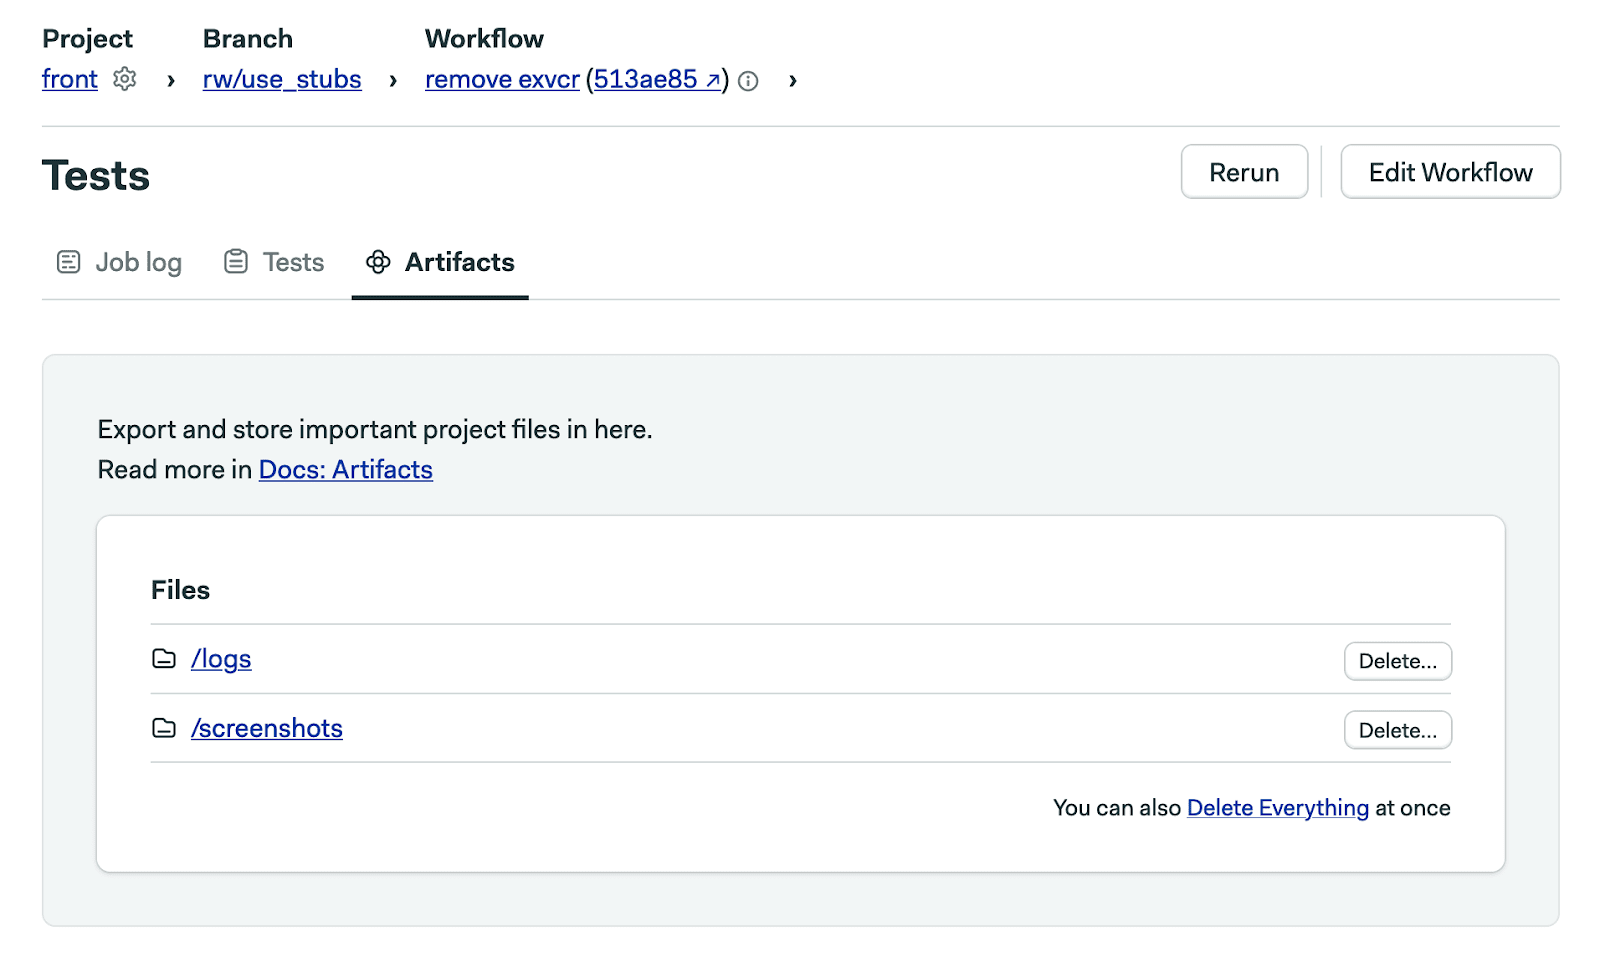Click the info icon next to the workflow
Viewport: 1600px width, 962px height.
(x=748, y=82)
